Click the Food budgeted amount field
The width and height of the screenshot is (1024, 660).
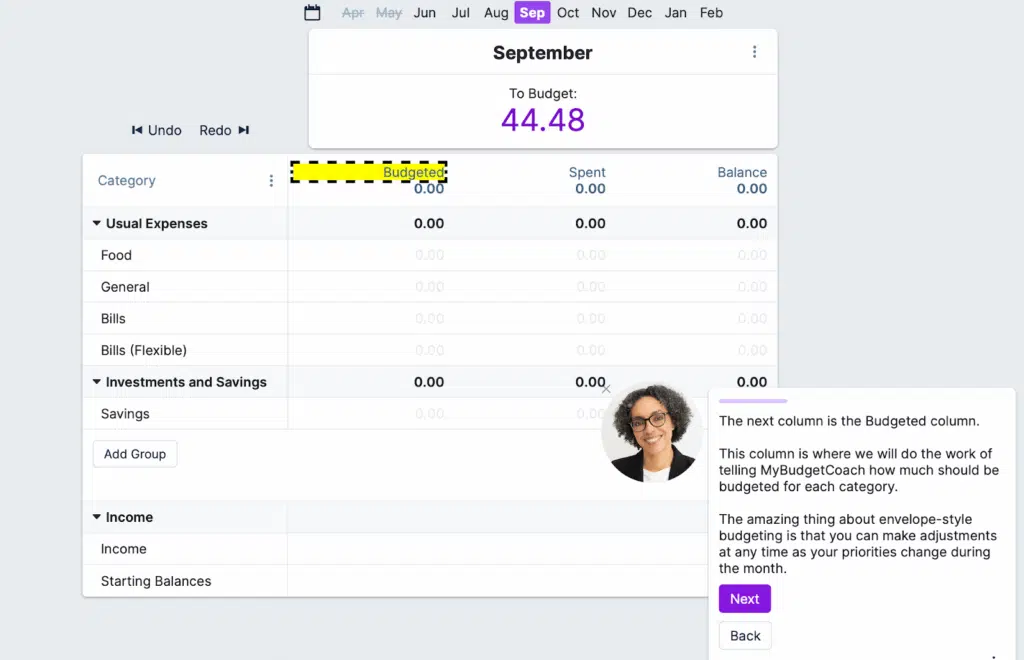click(428, 255)
